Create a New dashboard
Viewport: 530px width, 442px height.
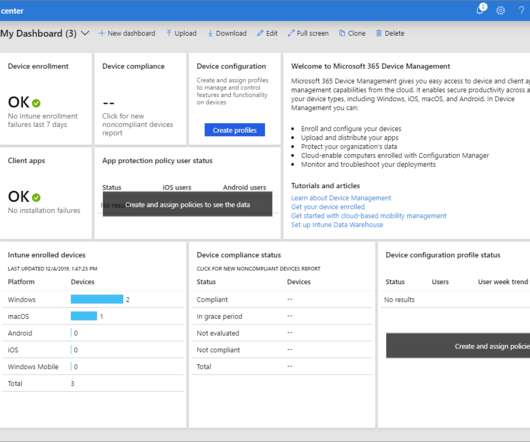point(127,33)
